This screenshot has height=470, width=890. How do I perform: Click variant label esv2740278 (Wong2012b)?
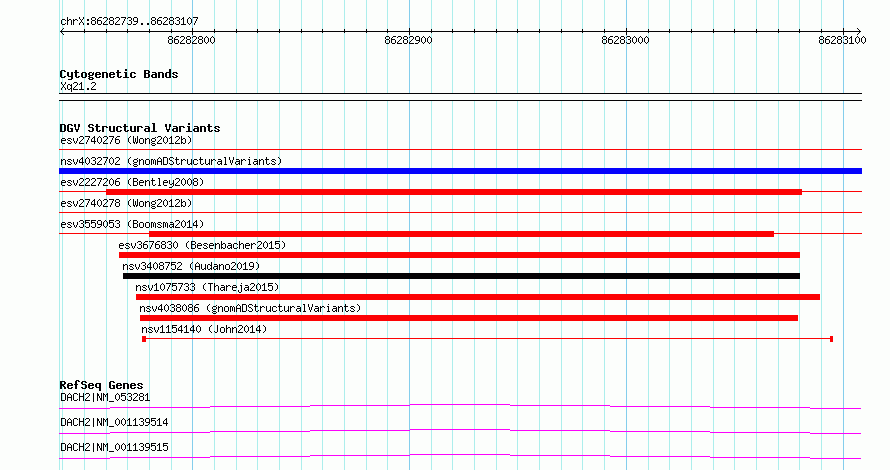pyautogui.click(x=126, y=203)
